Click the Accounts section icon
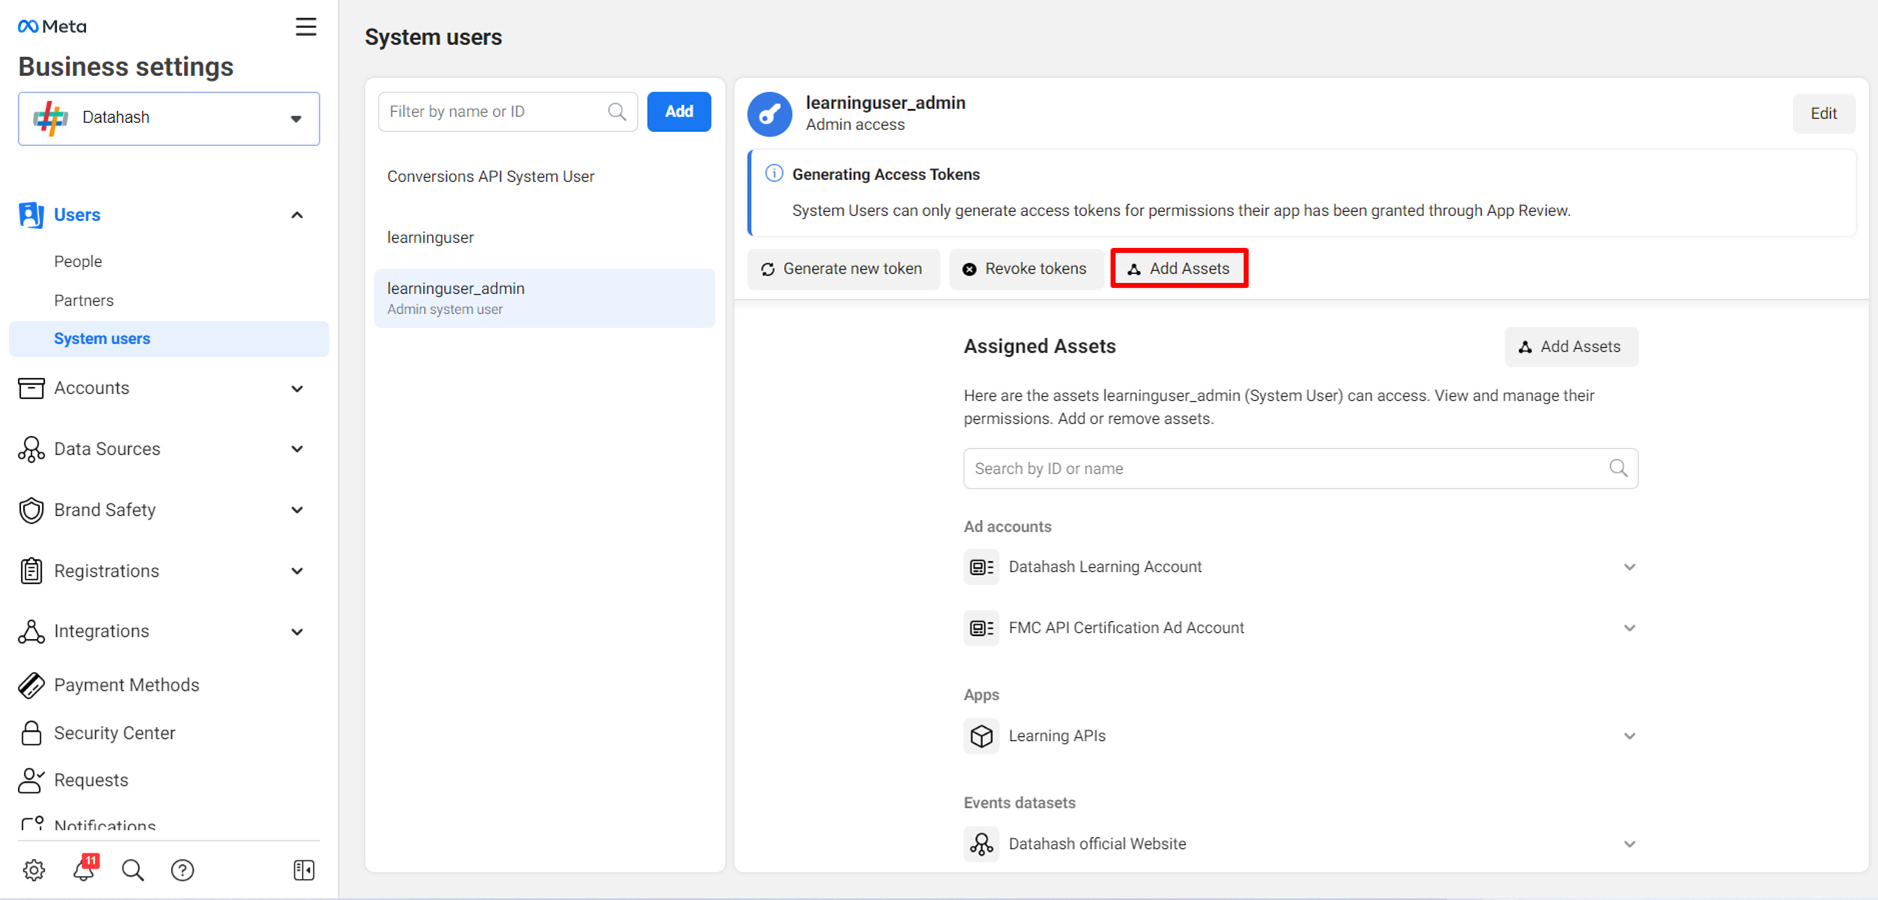1878x900 pixels. 31,388
